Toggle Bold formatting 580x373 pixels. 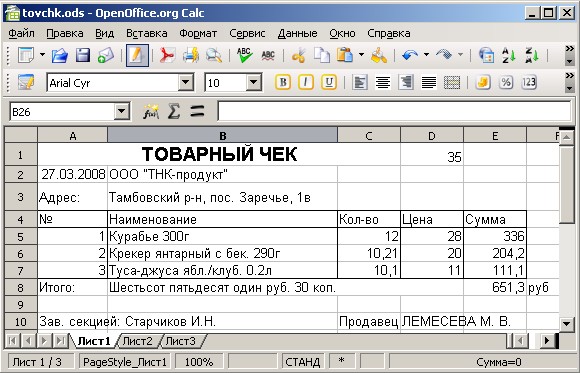(x=283, y=82)
